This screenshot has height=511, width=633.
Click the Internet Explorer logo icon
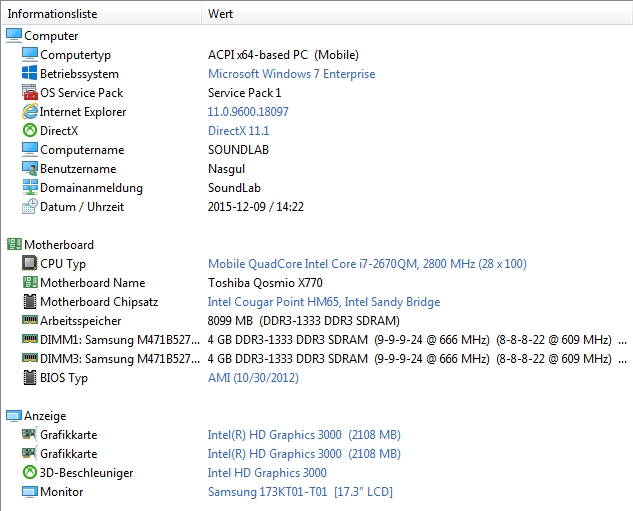(x=30, y=111)
